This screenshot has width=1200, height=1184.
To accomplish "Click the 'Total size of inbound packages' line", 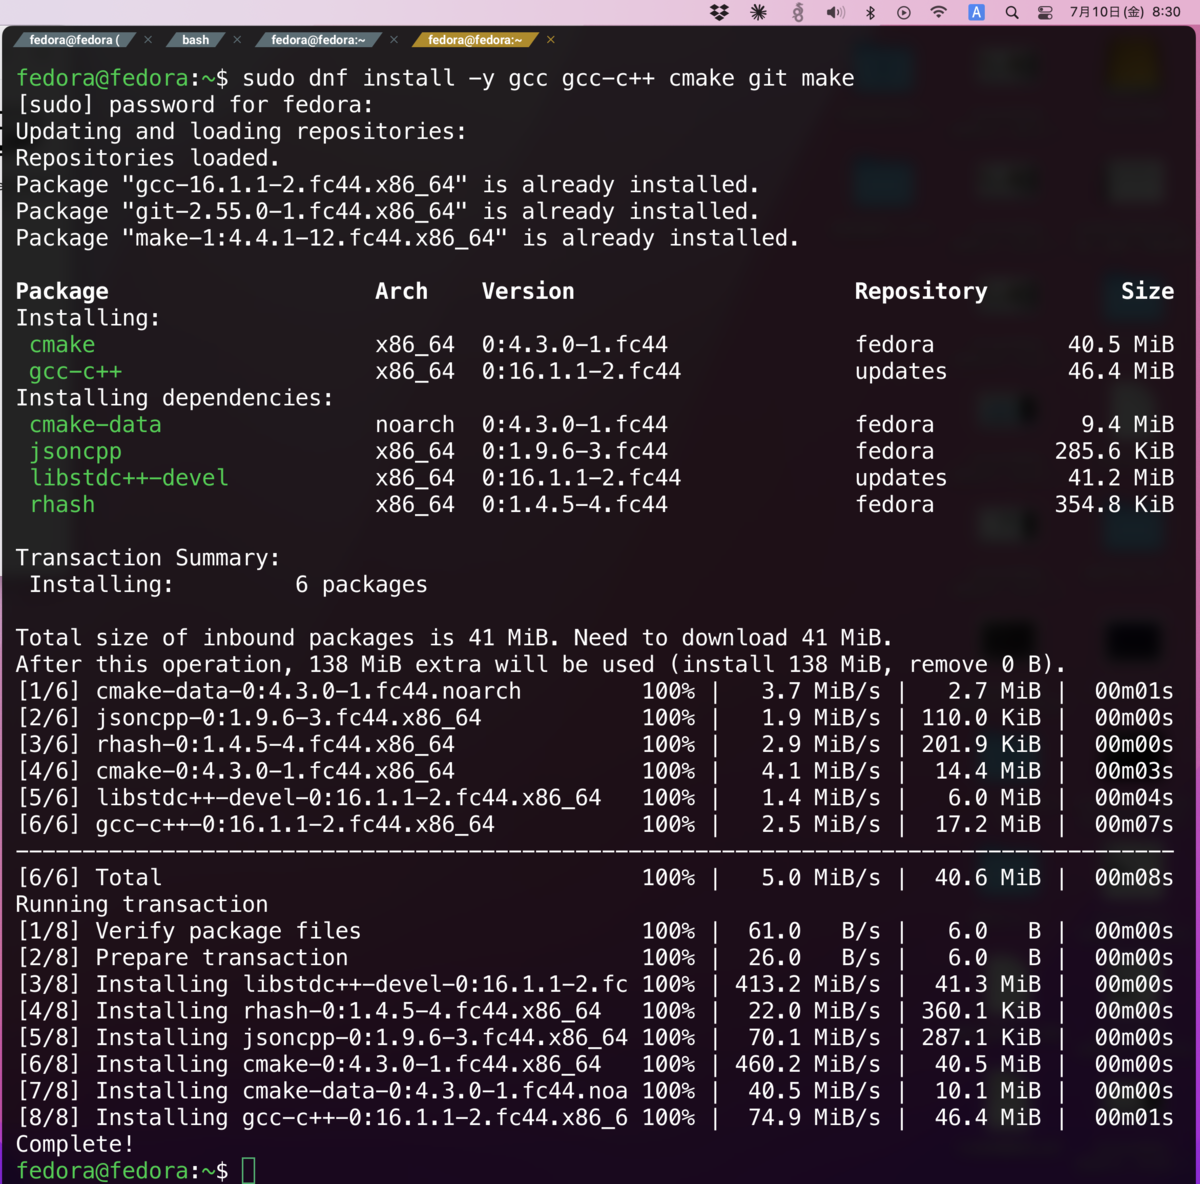I will pyautogui.click(x=454, y=638).
